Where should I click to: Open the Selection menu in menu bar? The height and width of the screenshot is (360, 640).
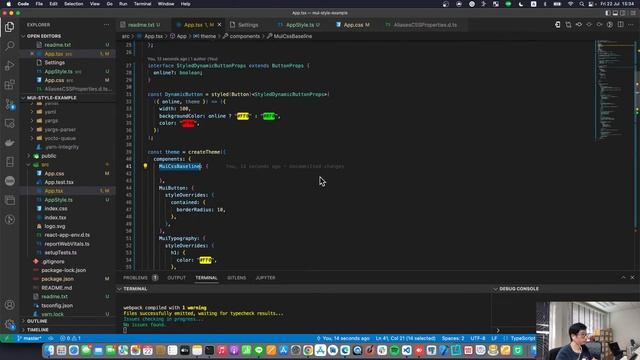(73, 4)
